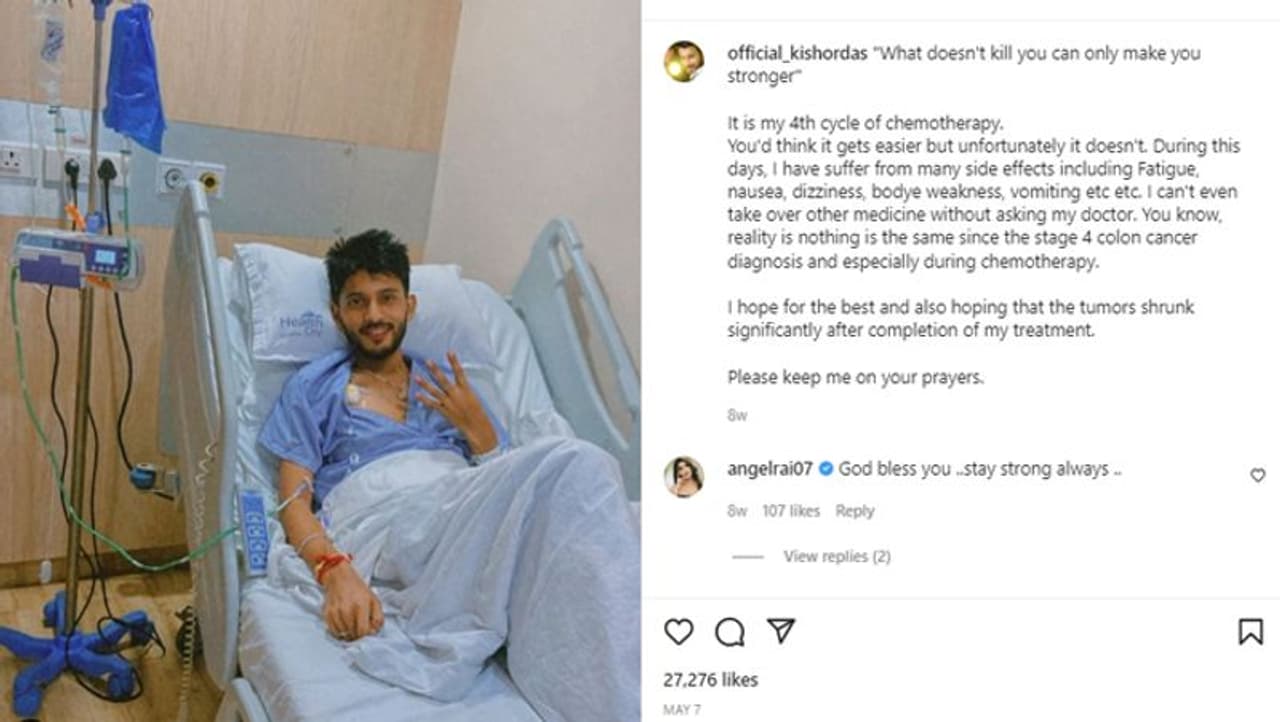Like the post with the heart icon
The height and width of the screenshot is (722, 1280).
pyautogui.click(x=679, y=631)
